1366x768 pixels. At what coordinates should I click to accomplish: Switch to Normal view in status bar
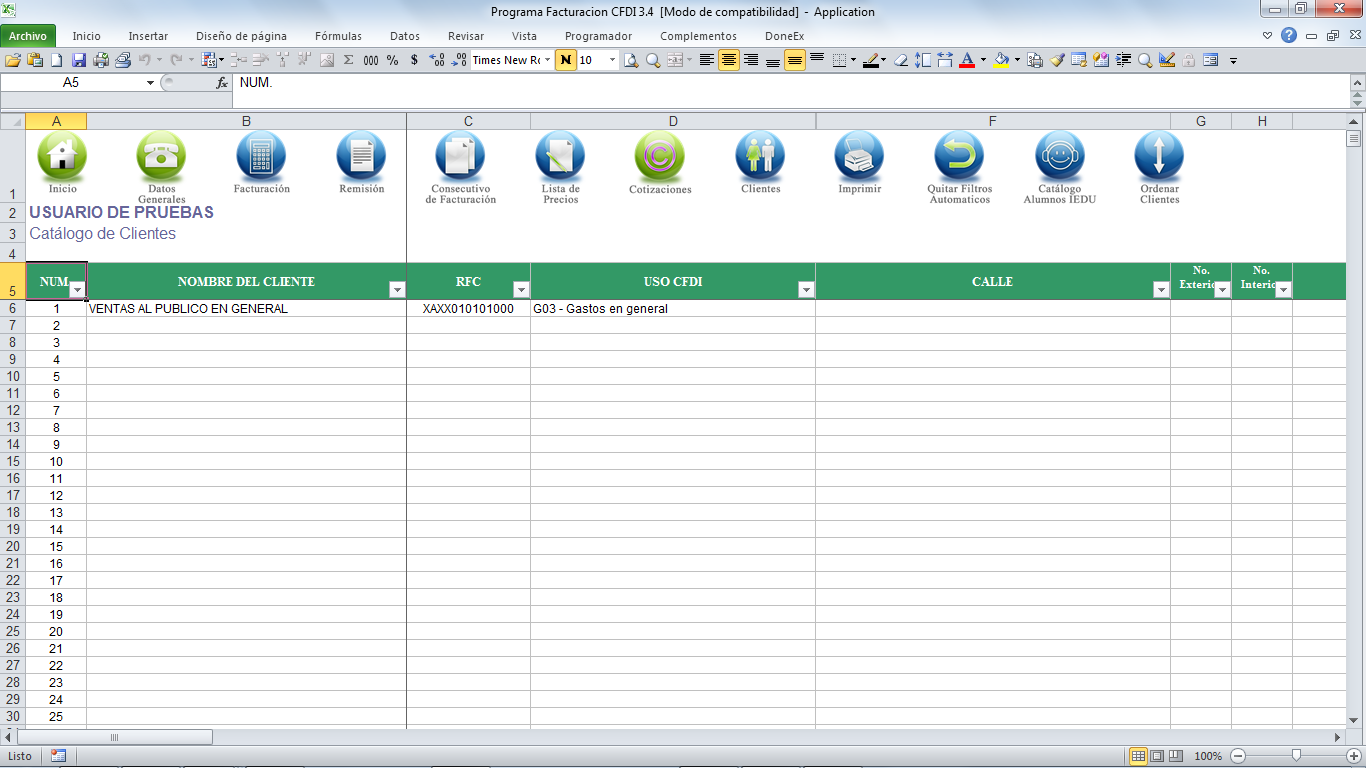click(1138, 756)
